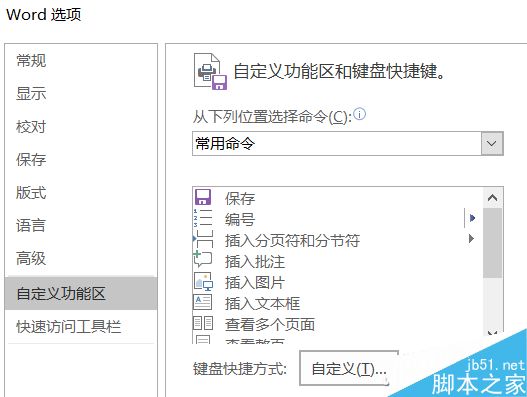Click the 自定义(T)... keyboard shortcut button

tap(349, 369)
